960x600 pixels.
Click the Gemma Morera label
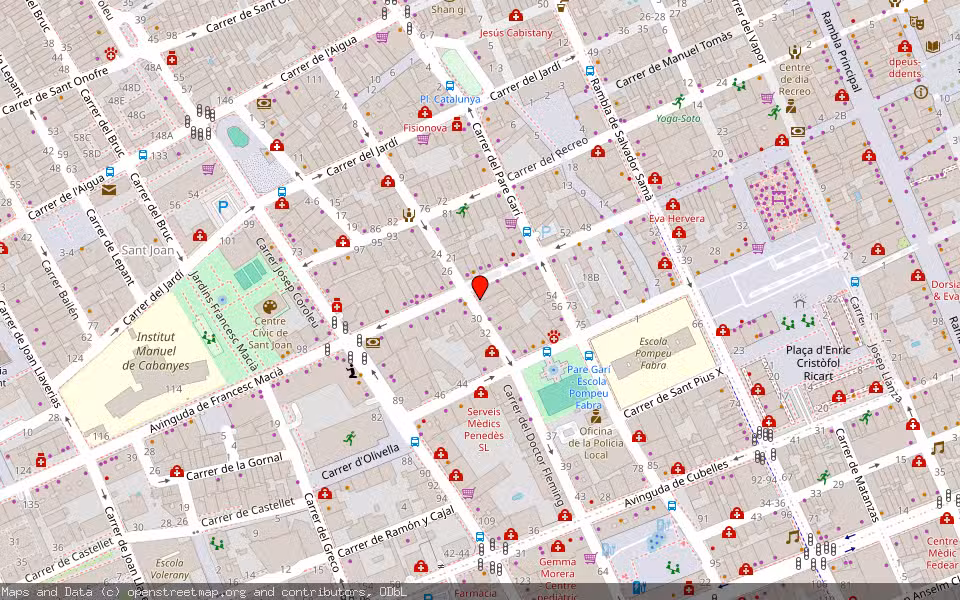557,568
